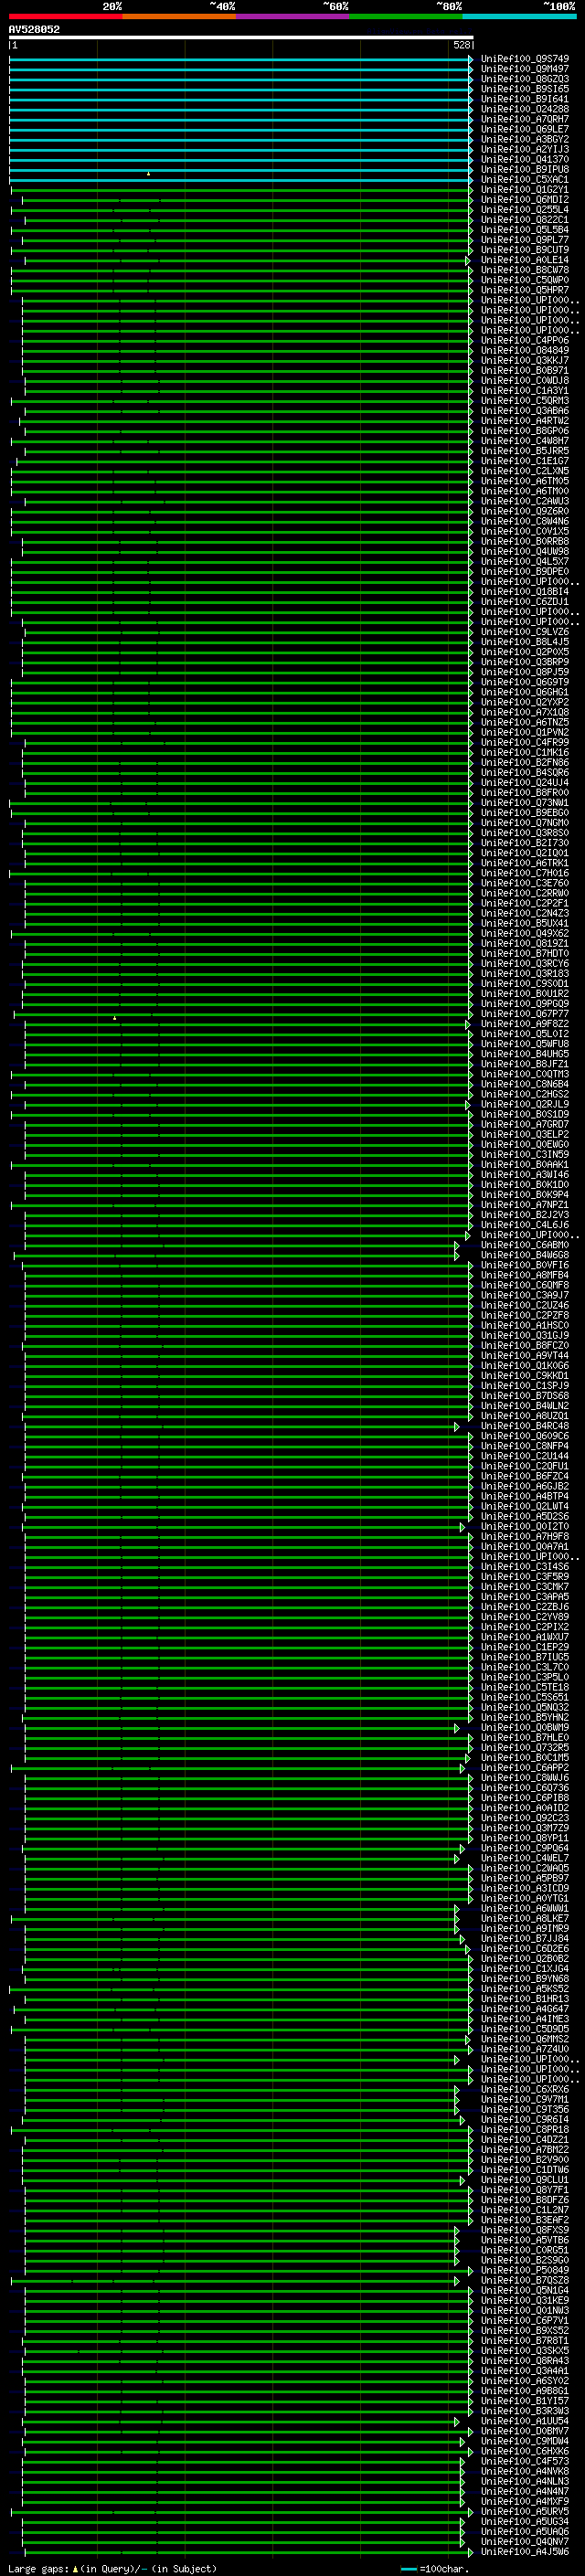Click the label UniRef100_C4L6J6

click(x=525, y=1225)
